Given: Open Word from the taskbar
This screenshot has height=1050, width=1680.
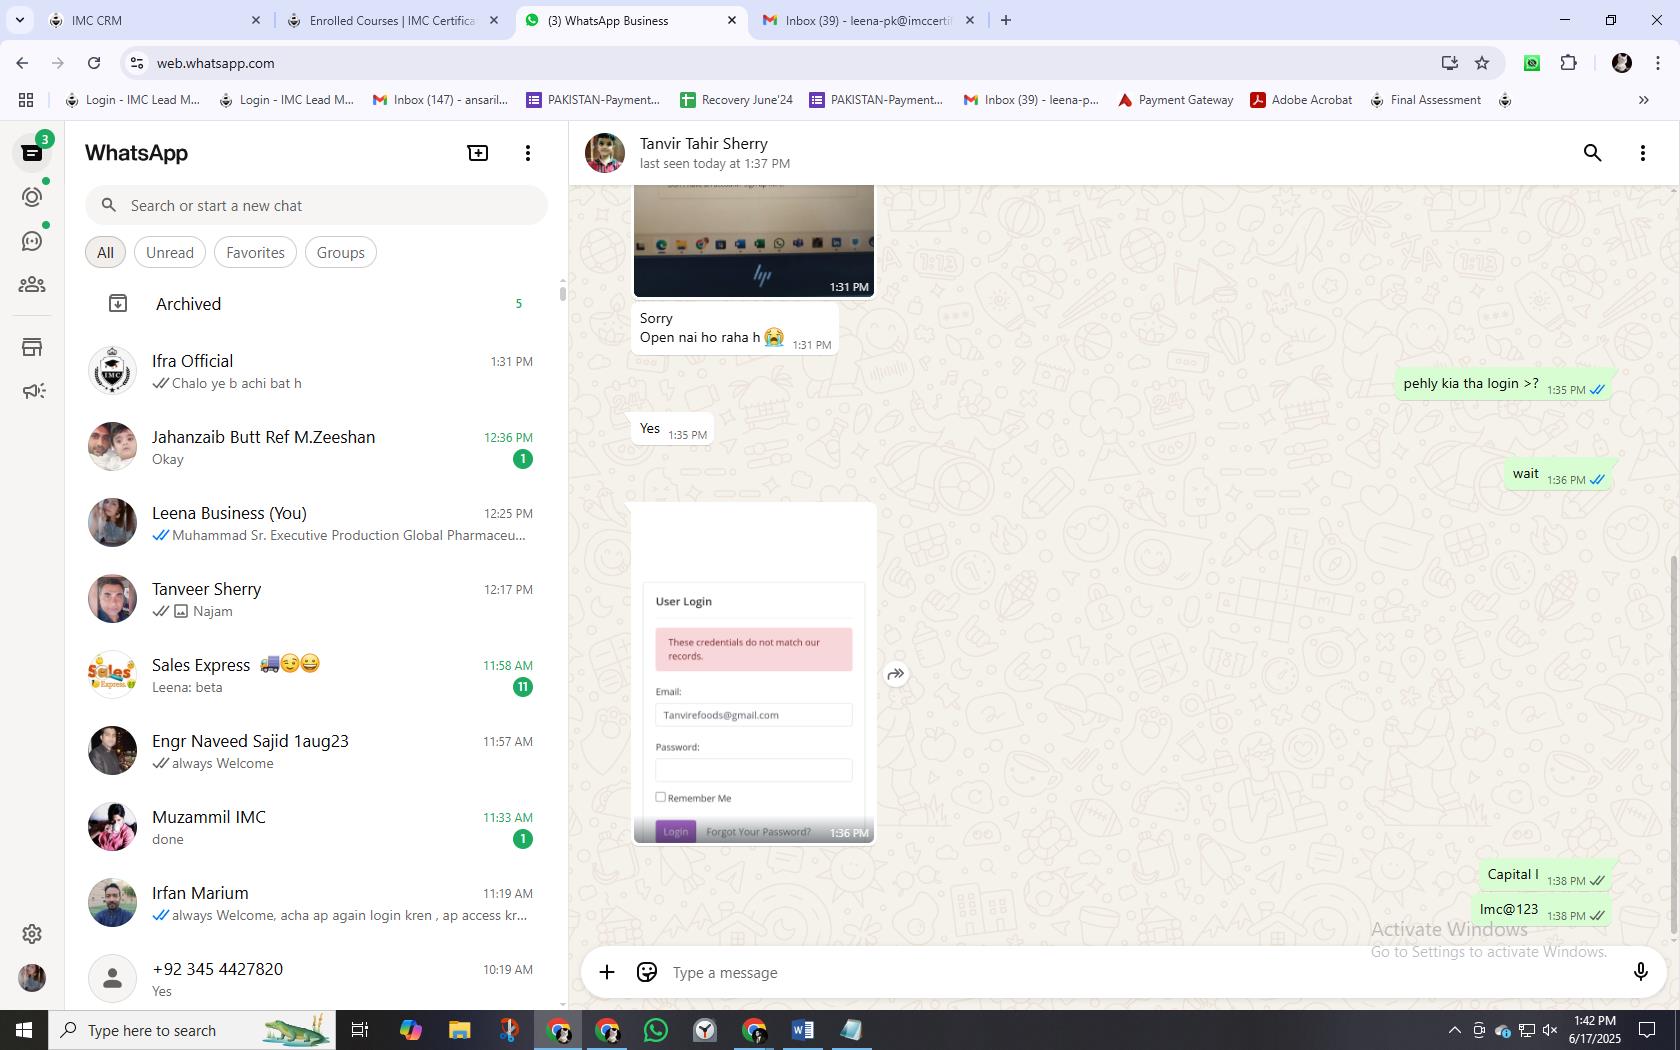Looking at the screenshot, I should (x=802, y=1030).
